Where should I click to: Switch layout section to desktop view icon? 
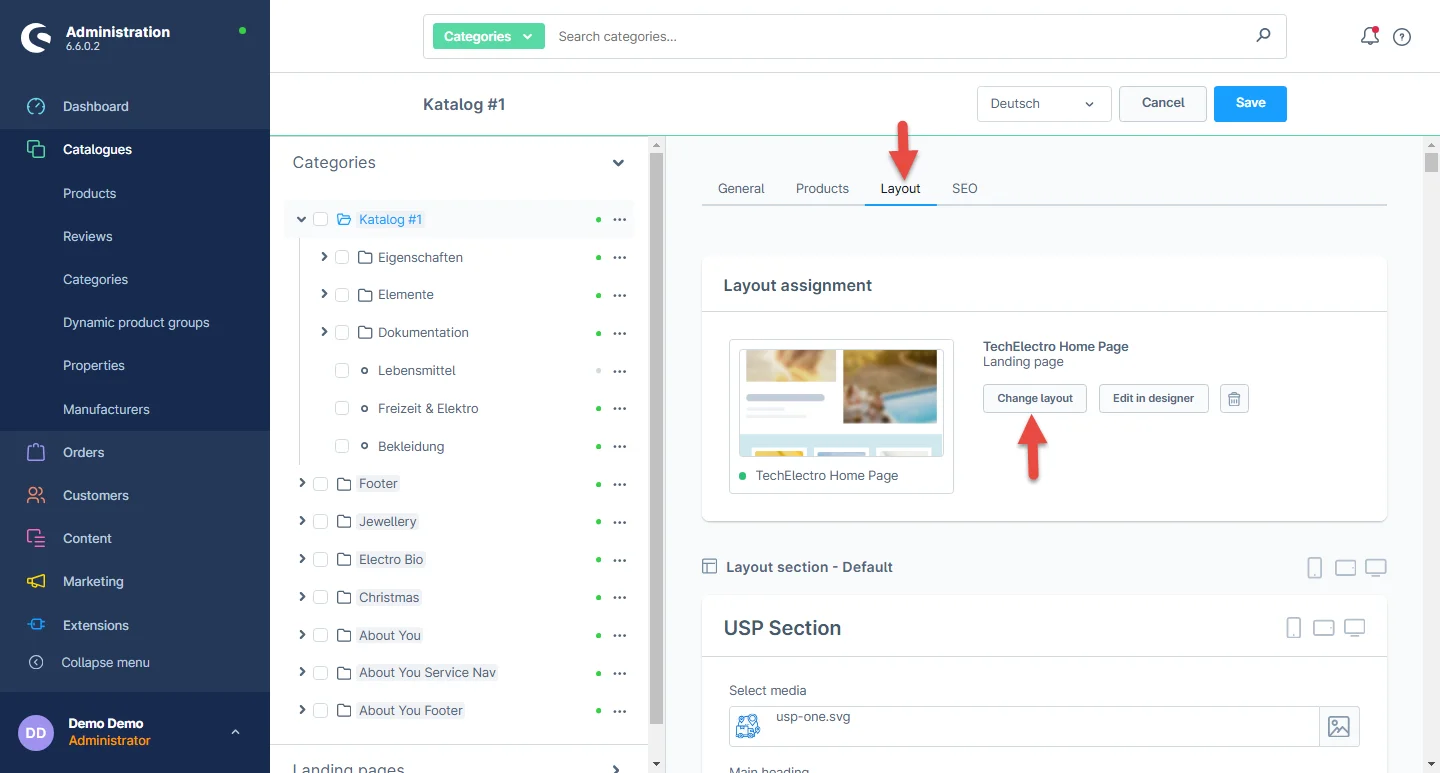(1376, 568)
